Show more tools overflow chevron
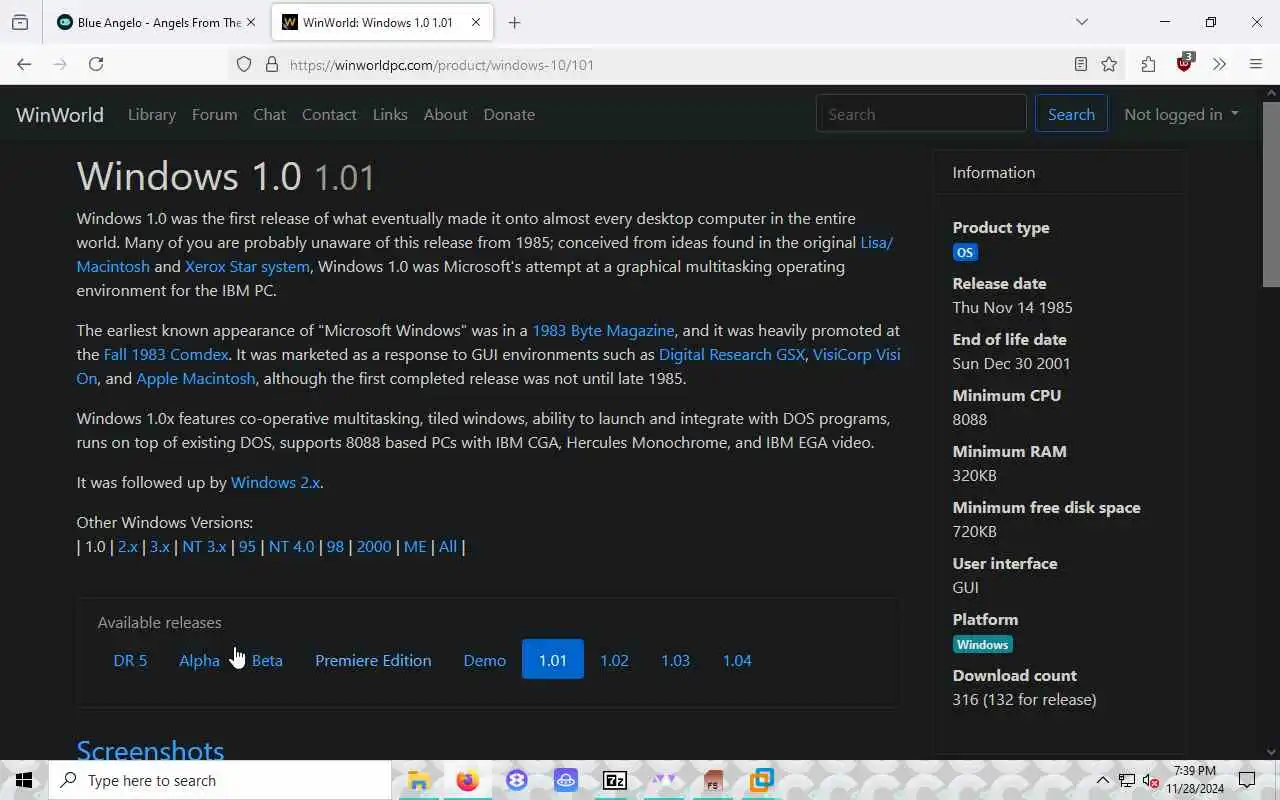Screen dimensions: 1280x800 (x=1219, y=64)
